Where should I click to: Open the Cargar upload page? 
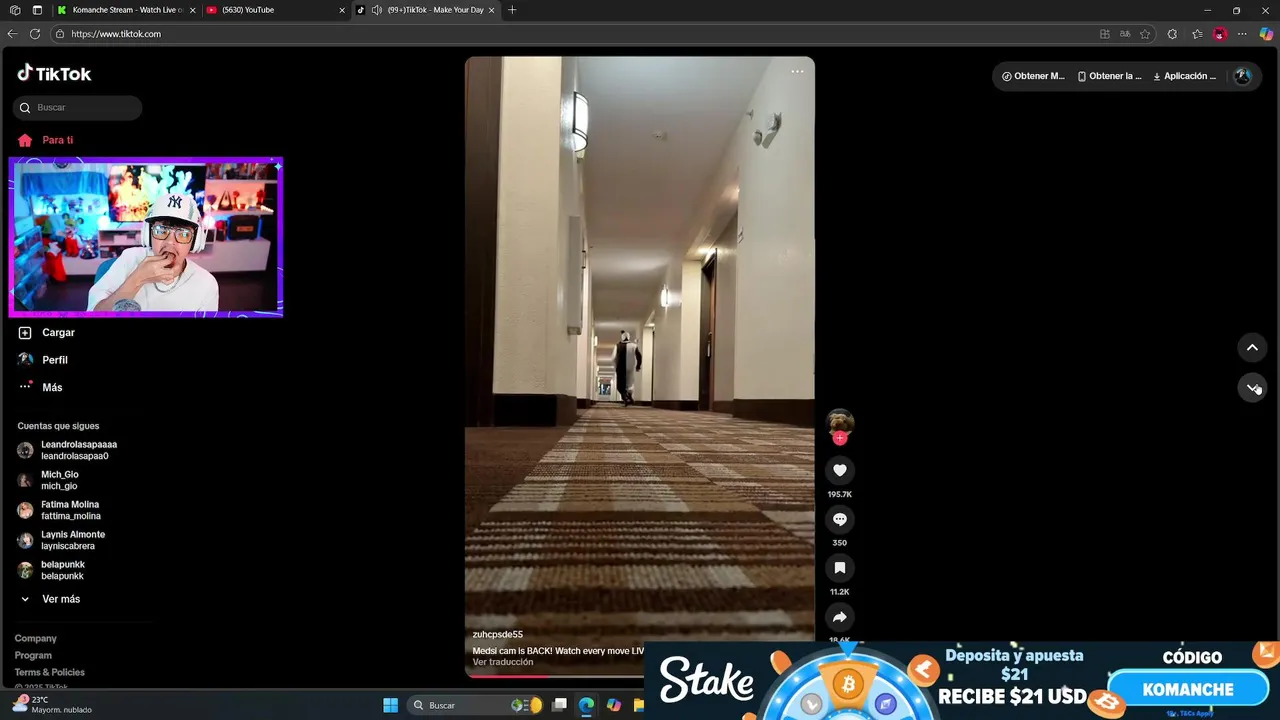pos(48,332)
